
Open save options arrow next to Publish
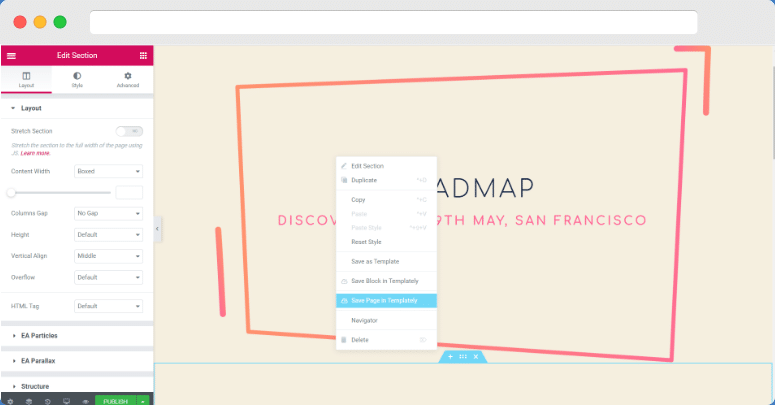(143, 401)
